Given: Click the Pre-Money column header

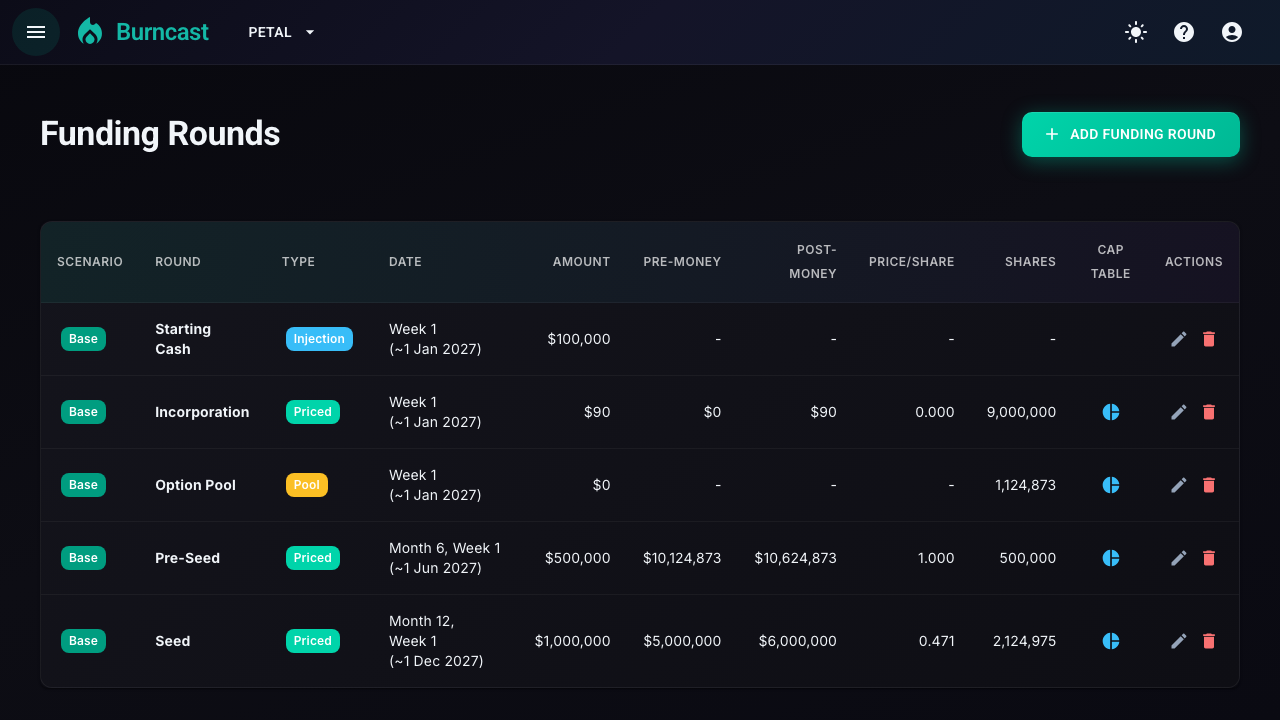Looking at the screenshot, I should tap(682, 262).
